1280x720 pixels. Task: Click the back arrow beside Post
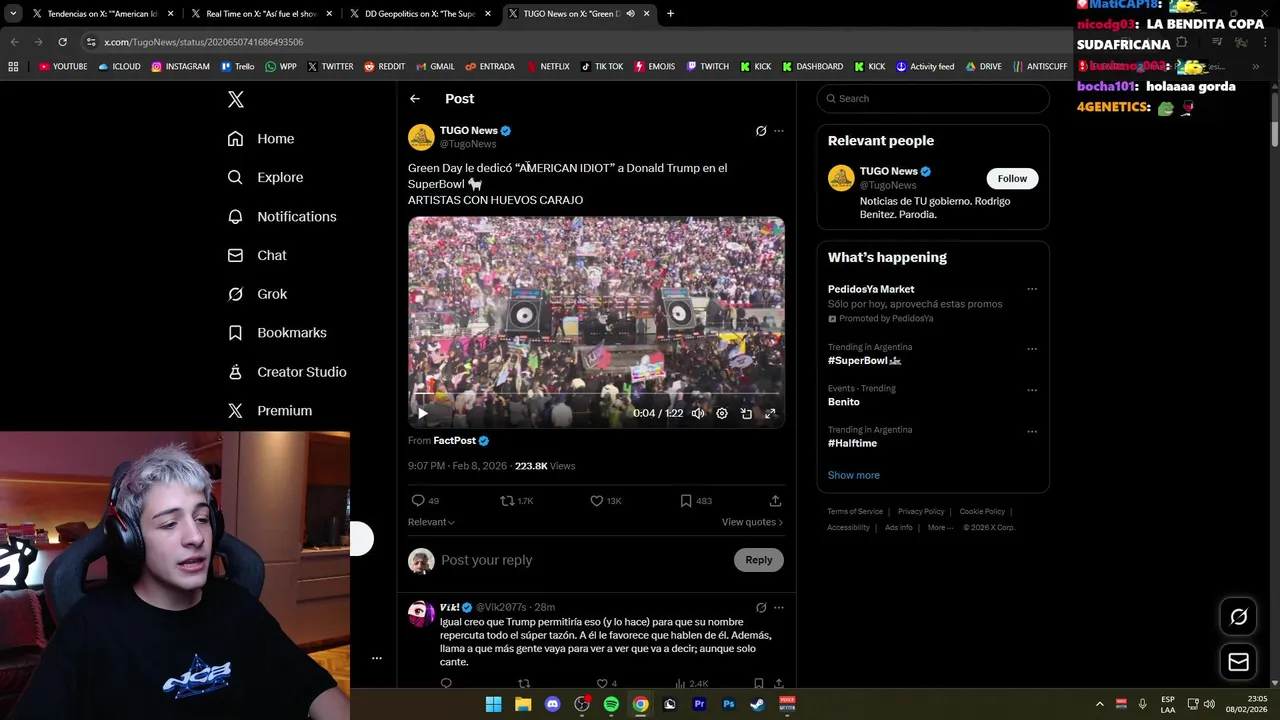415,99
